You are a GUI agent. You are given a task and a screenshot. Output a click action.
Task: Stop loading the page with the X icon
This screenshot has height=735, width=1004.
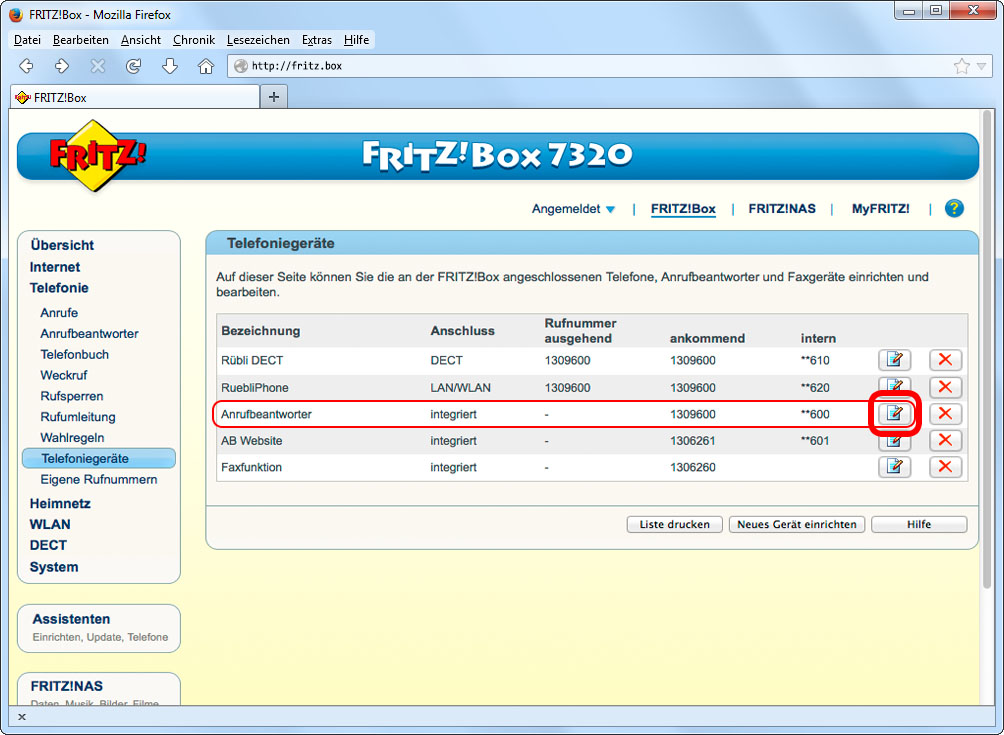tap(97, 65)
